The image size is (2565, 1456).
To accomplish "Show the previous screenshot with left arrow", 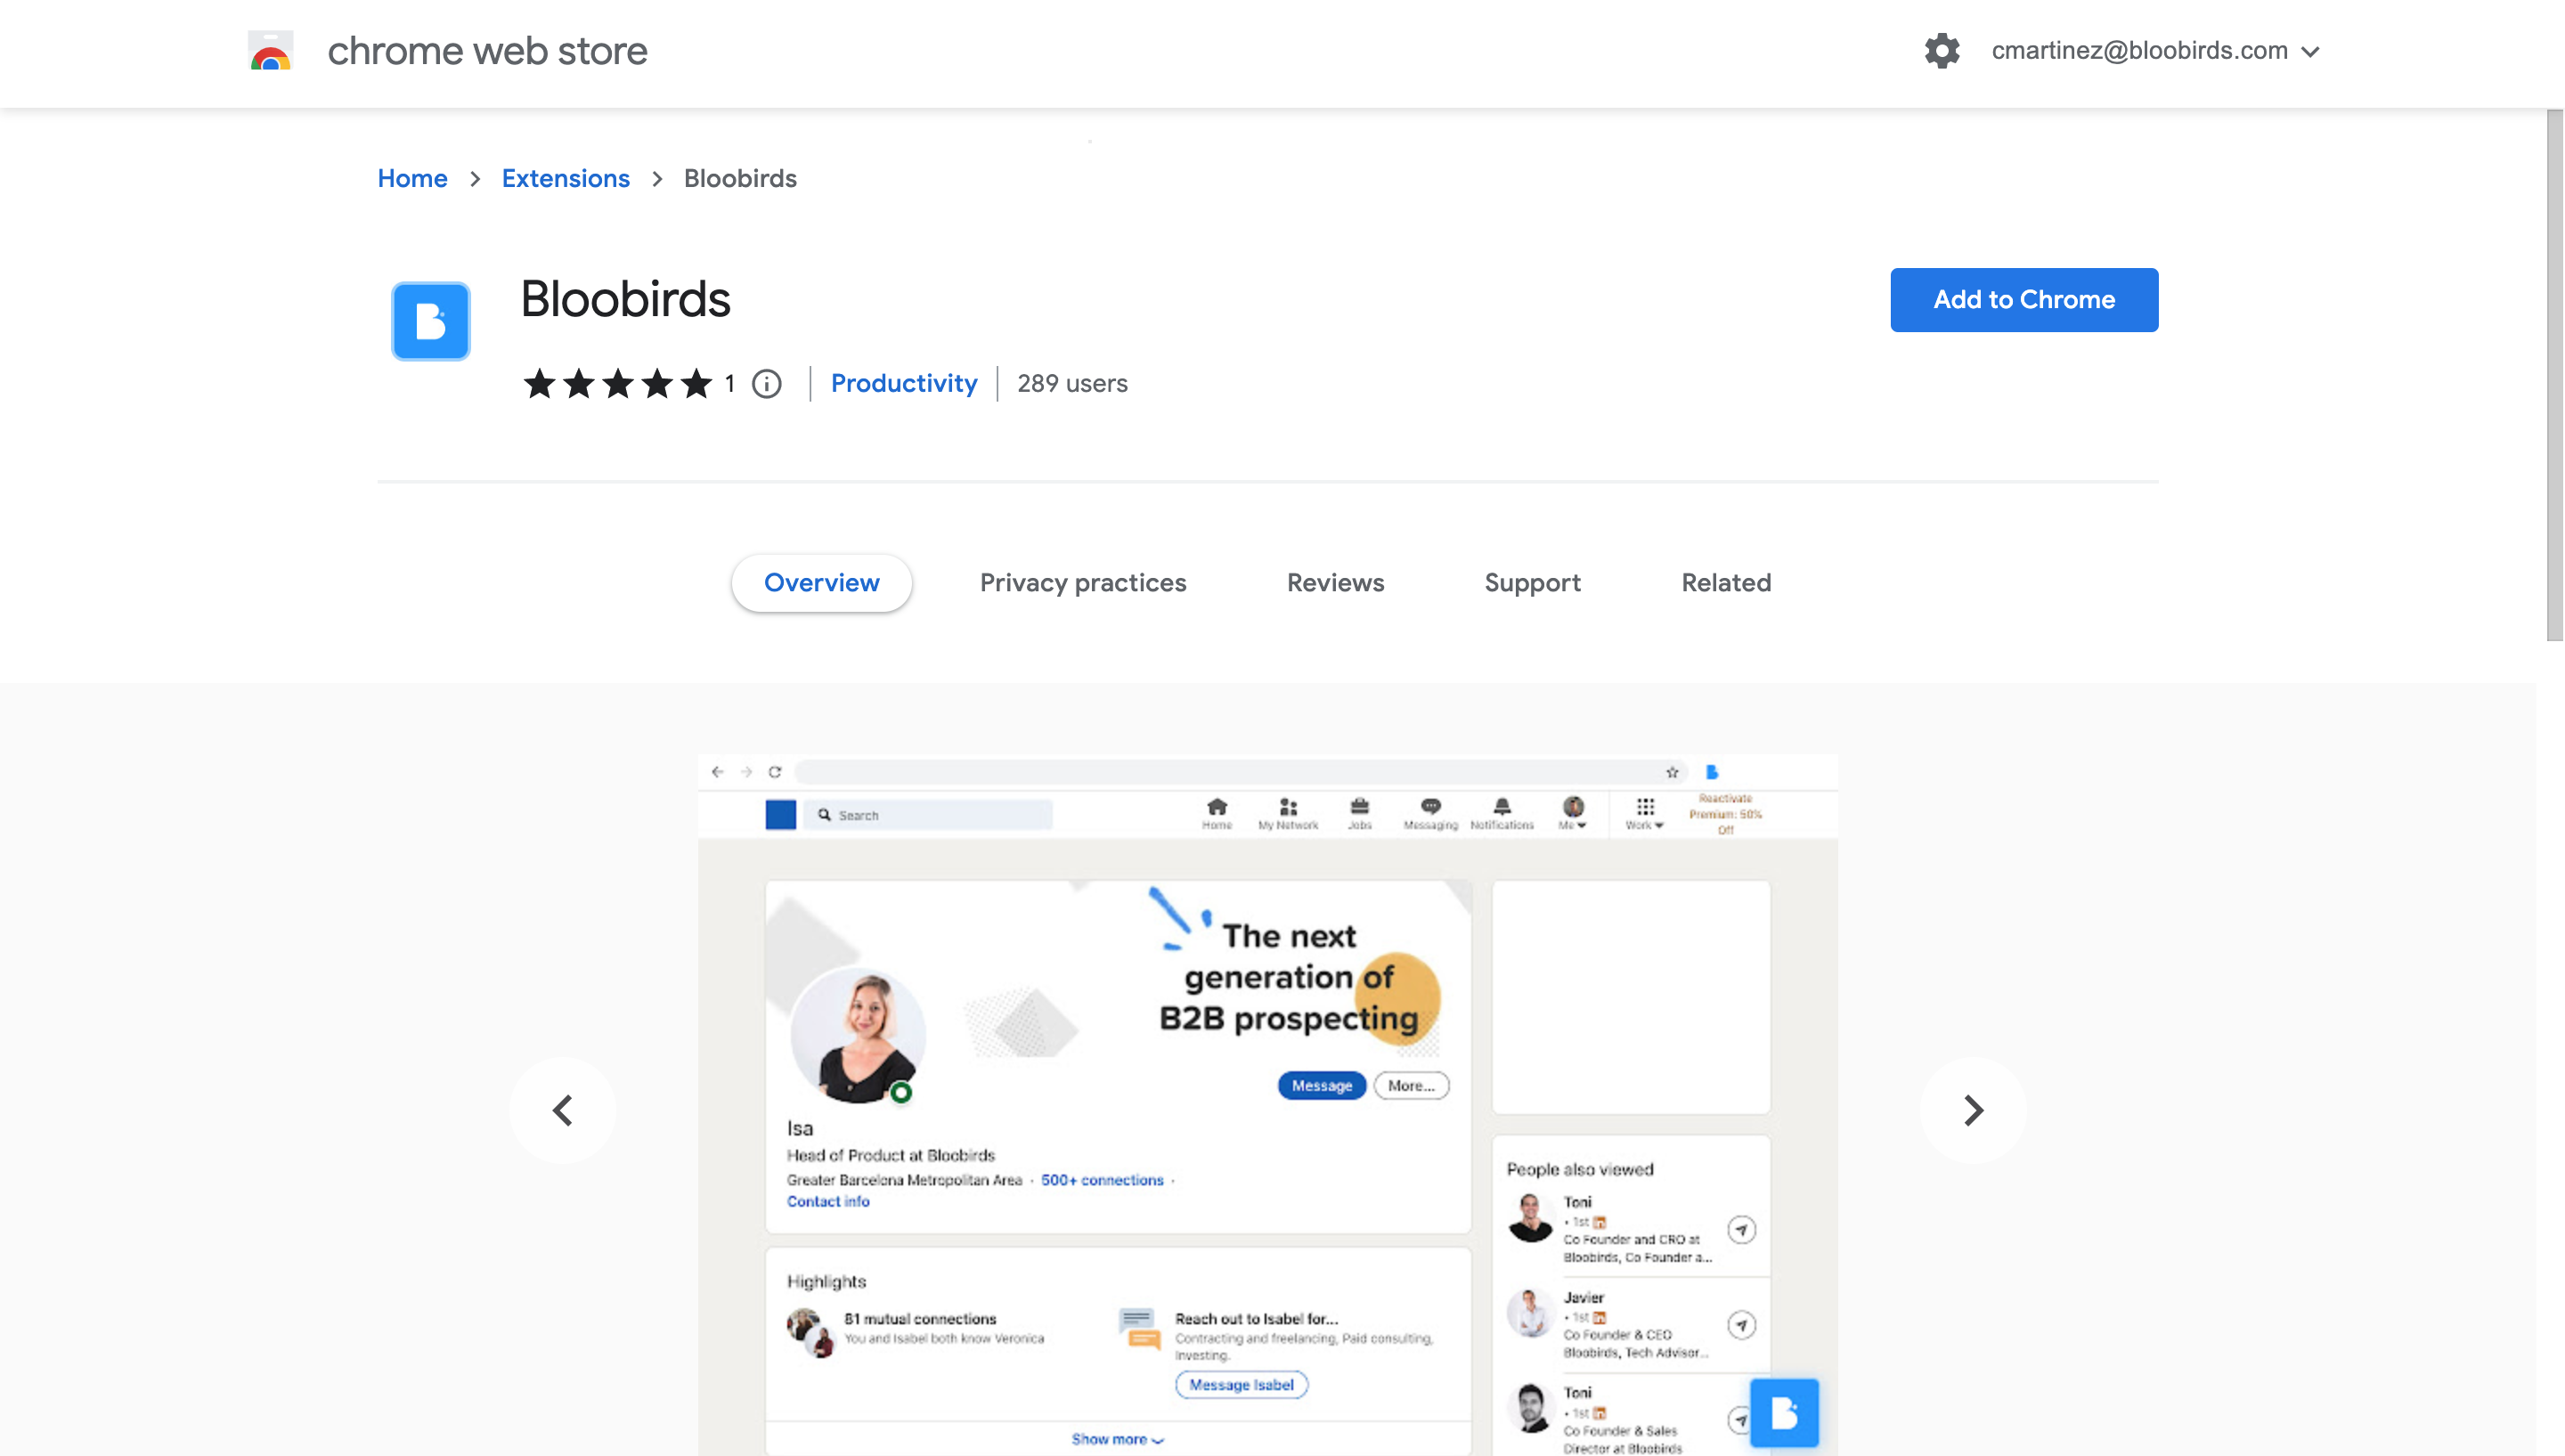I will [563, 1110].
